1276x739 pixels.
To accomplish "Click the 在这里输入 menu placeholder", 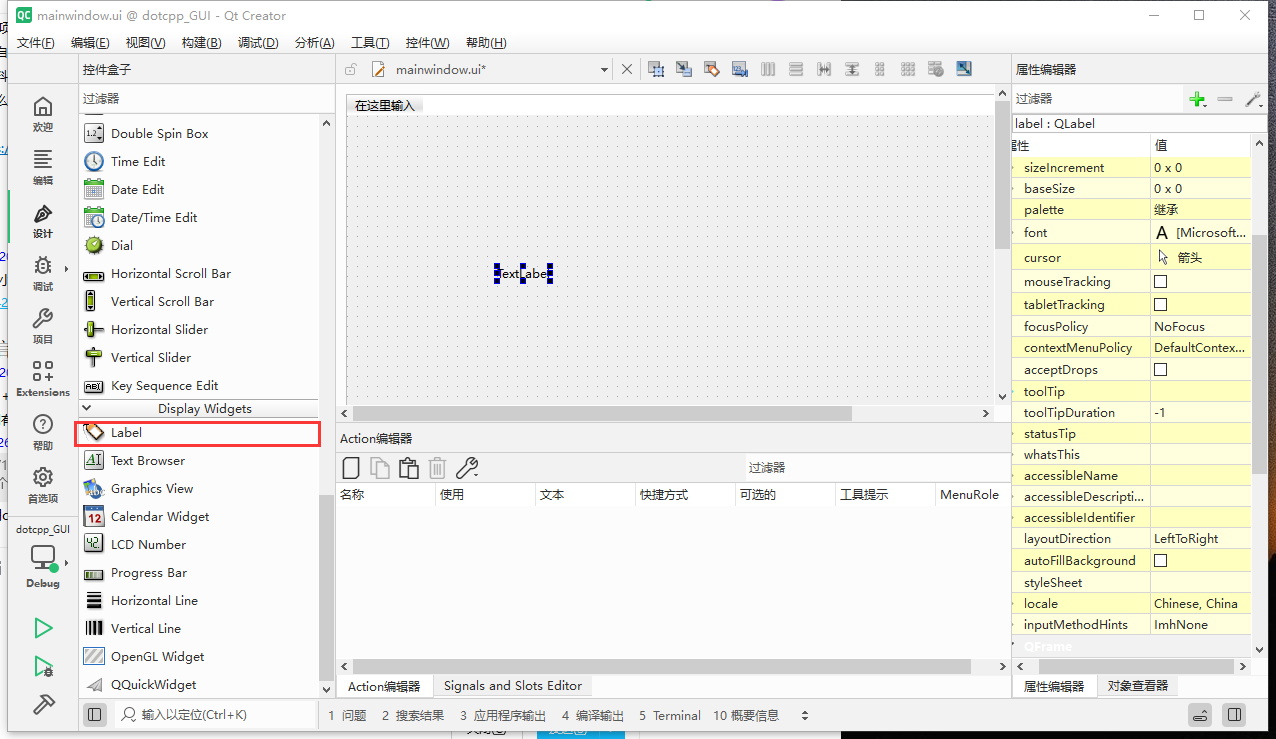I will point(385,105).
